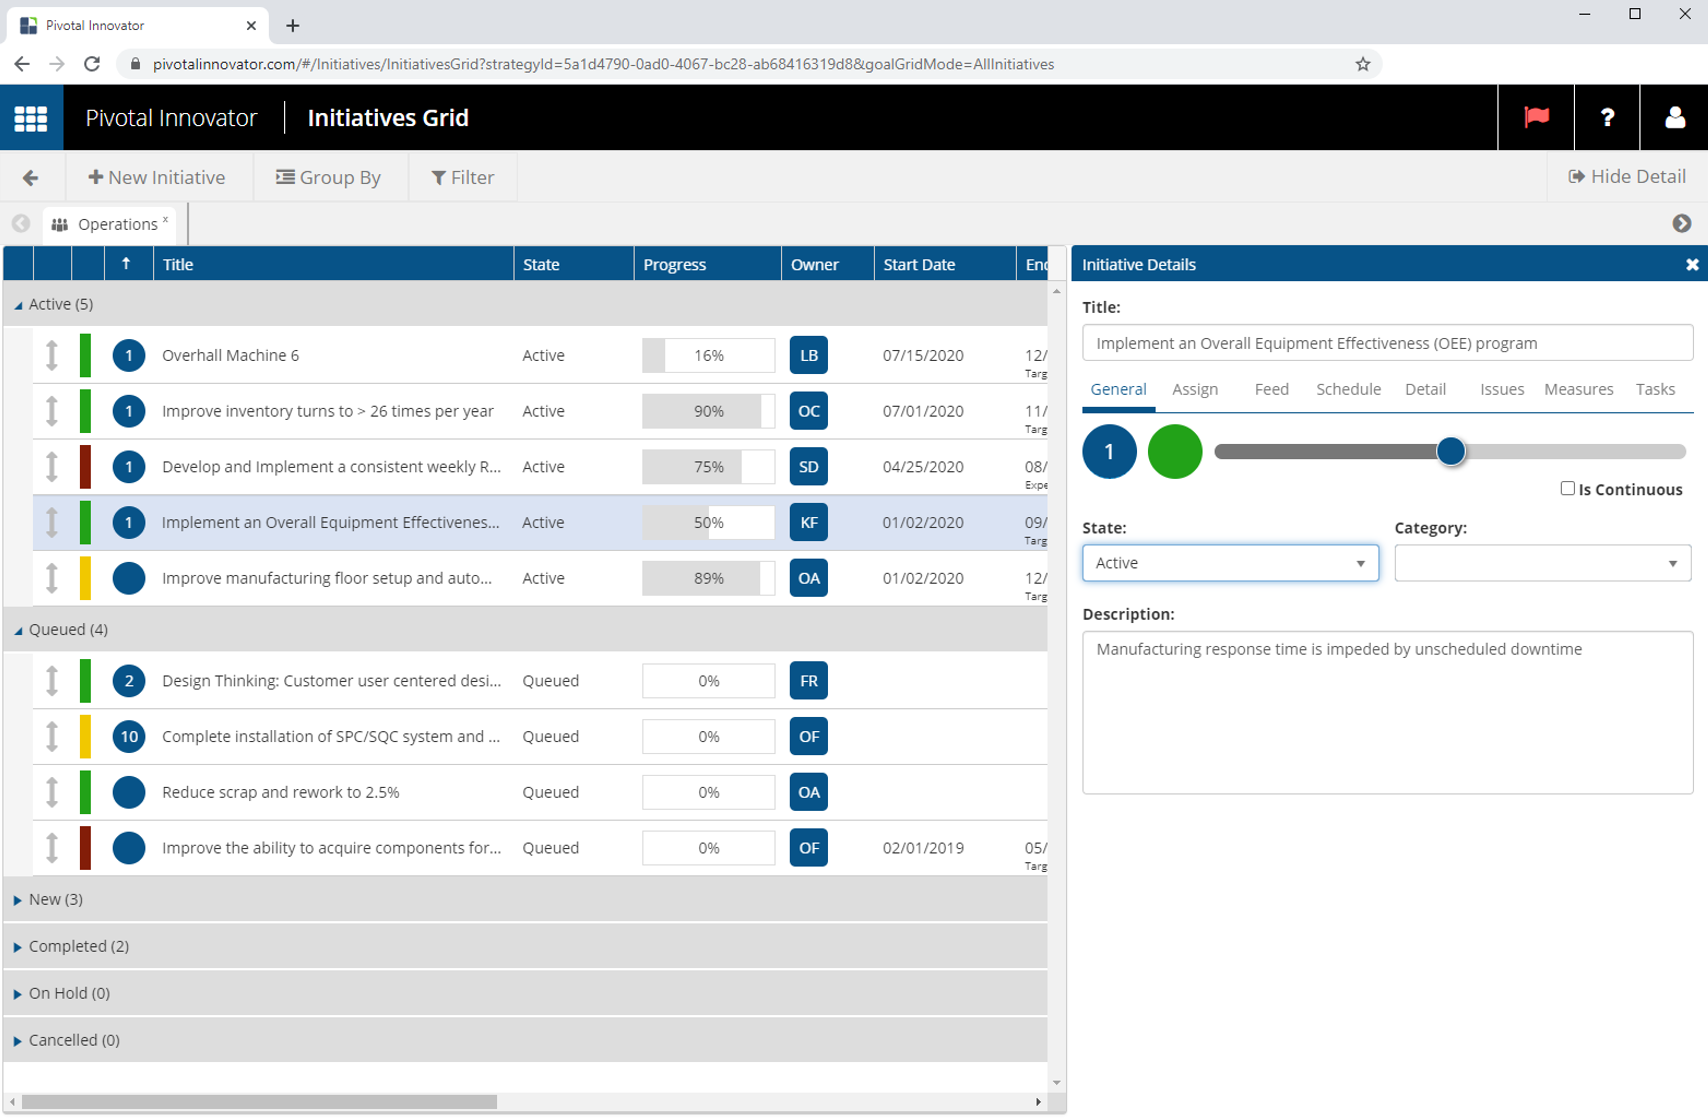Click Hide Detail button

coord(1627,177)
